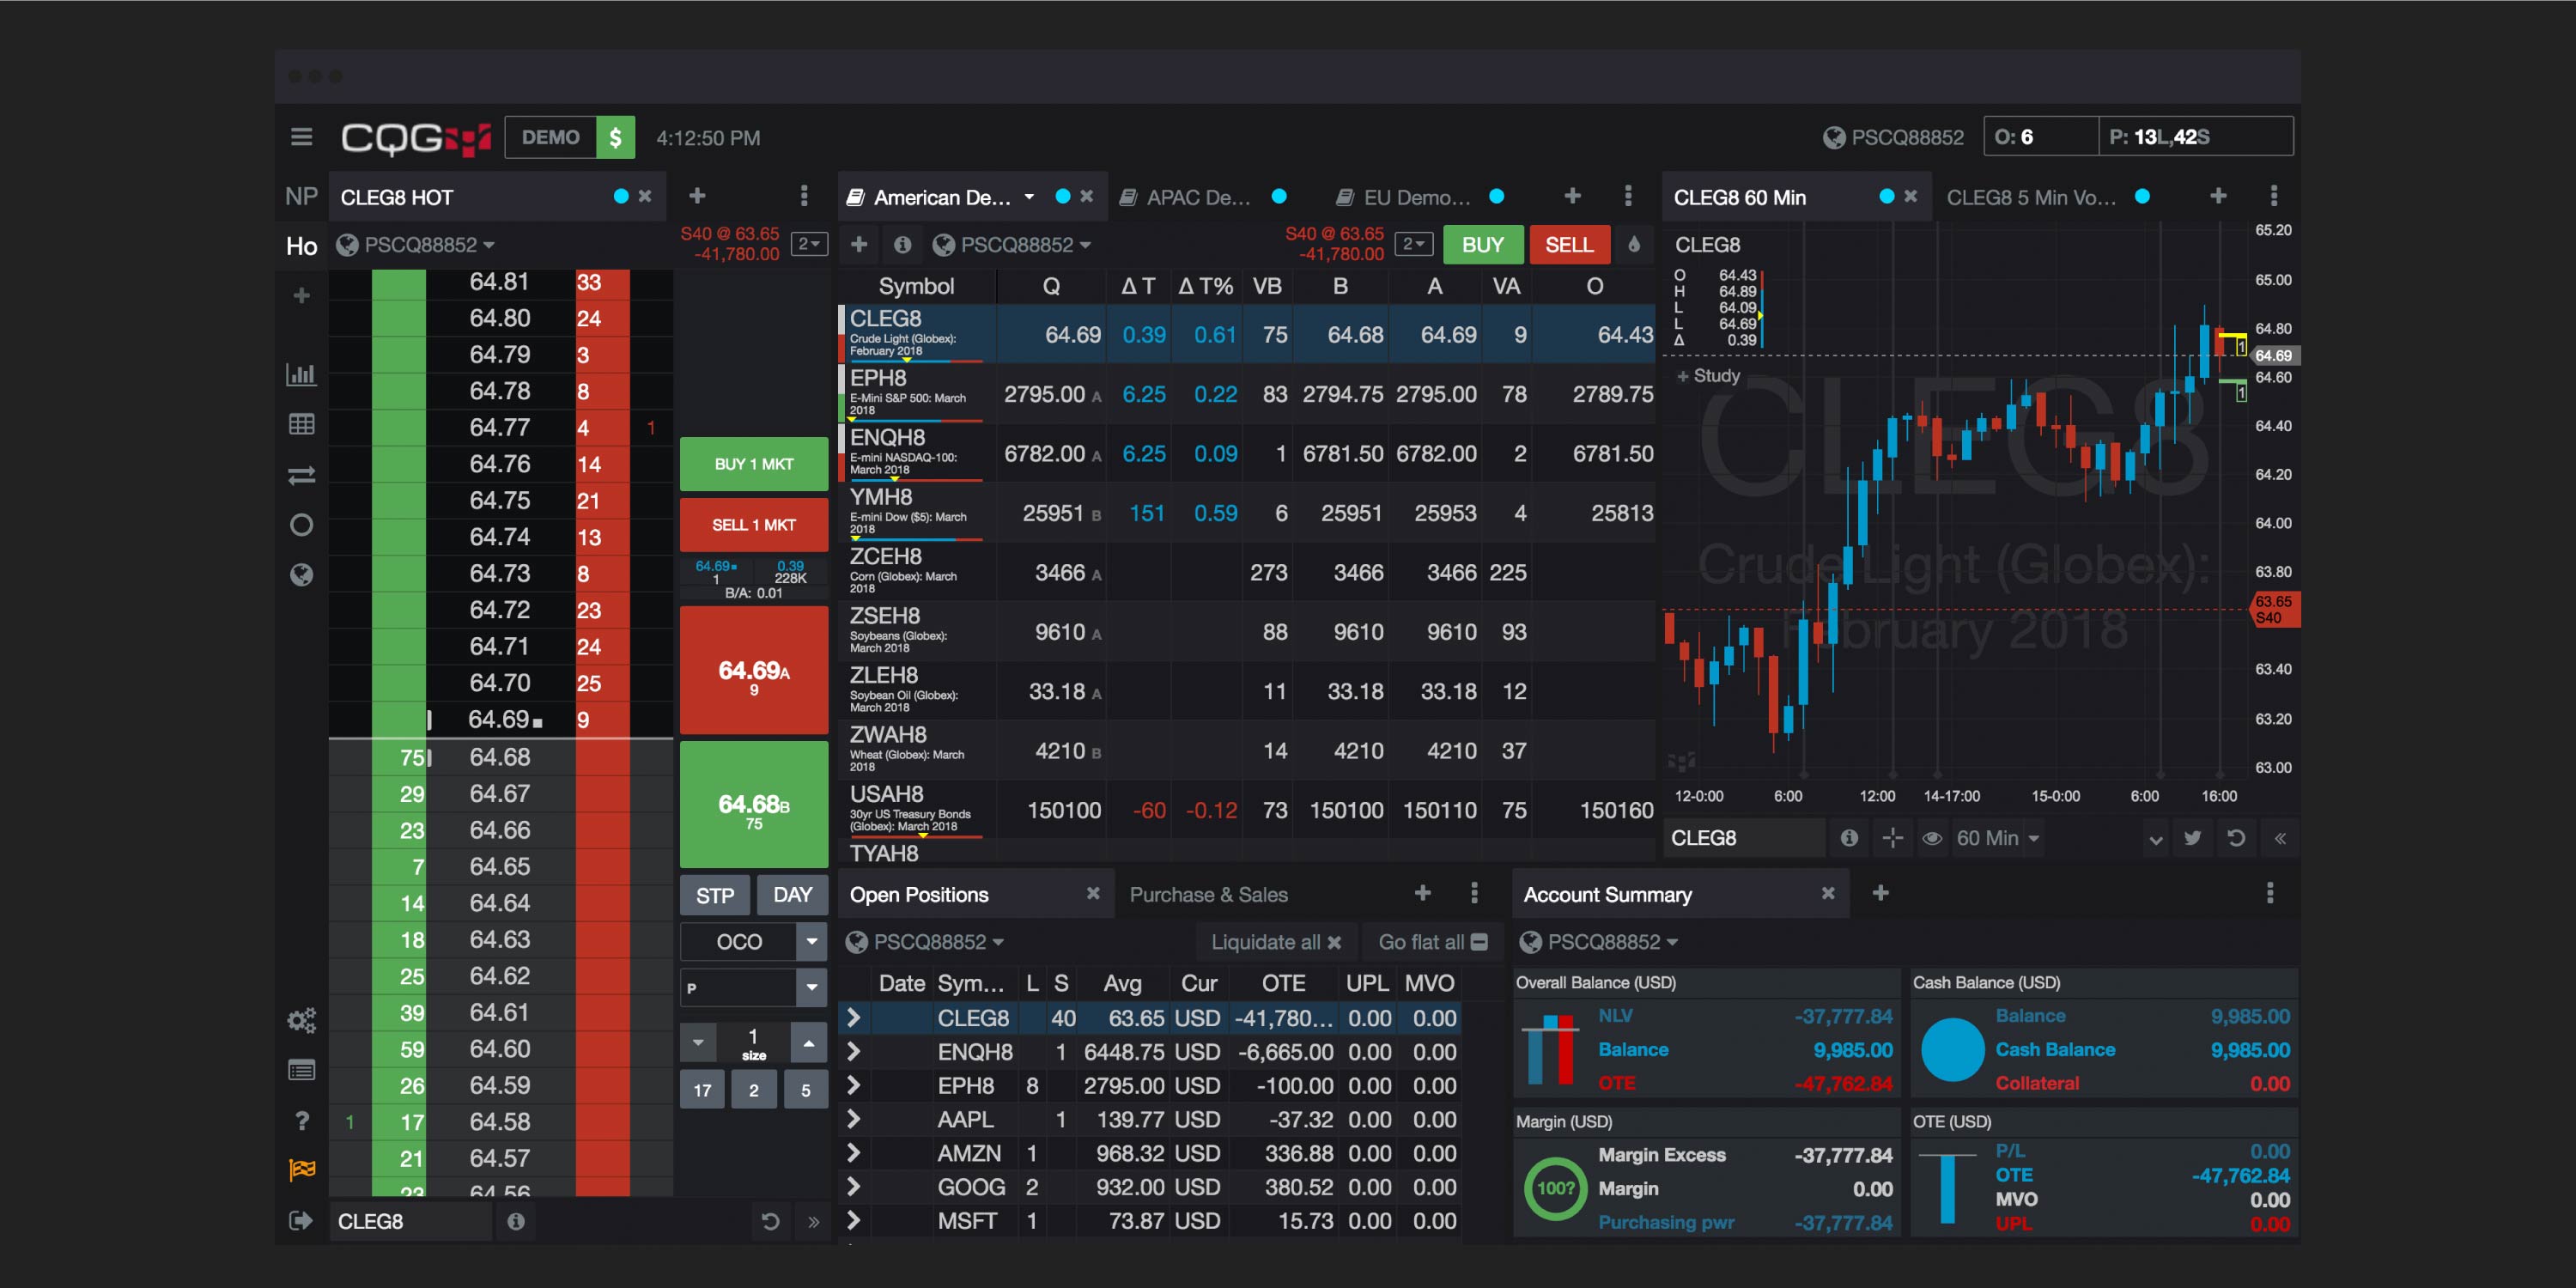Reset chart with refresh icon in chart toolbar
Viewport: 2576px width, 1288px height.
click(2236, 838)
